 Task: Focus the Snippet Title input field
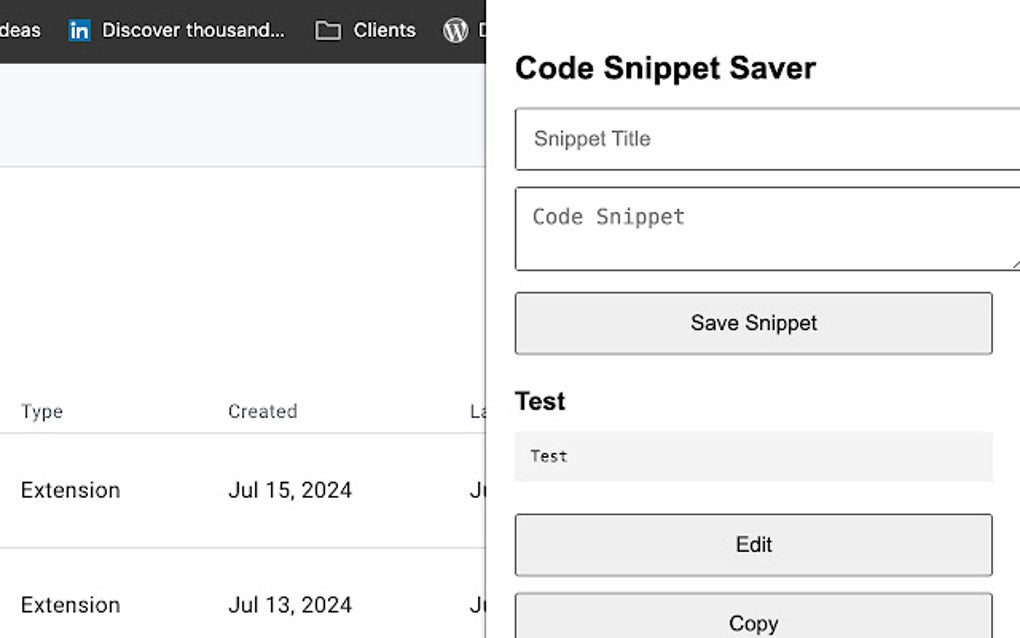click(x=766, y=139)
